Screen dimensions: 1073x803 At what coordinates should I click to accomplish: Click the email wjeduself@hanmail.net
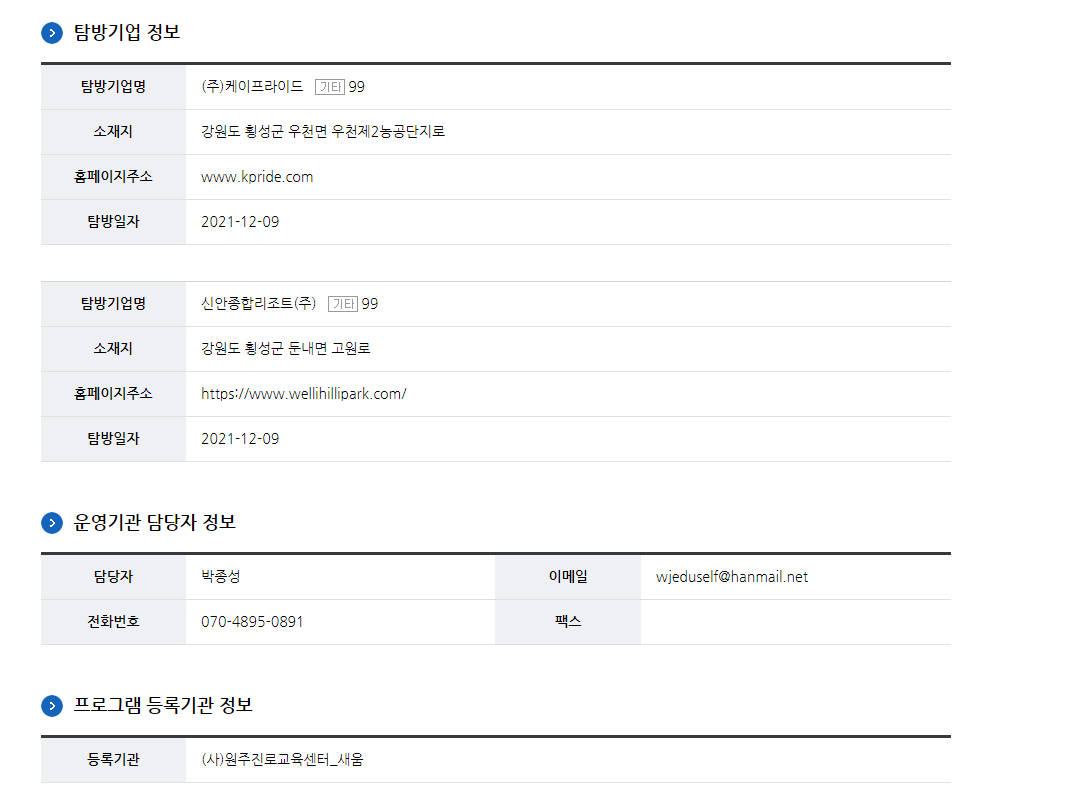(x=732, y=577)
